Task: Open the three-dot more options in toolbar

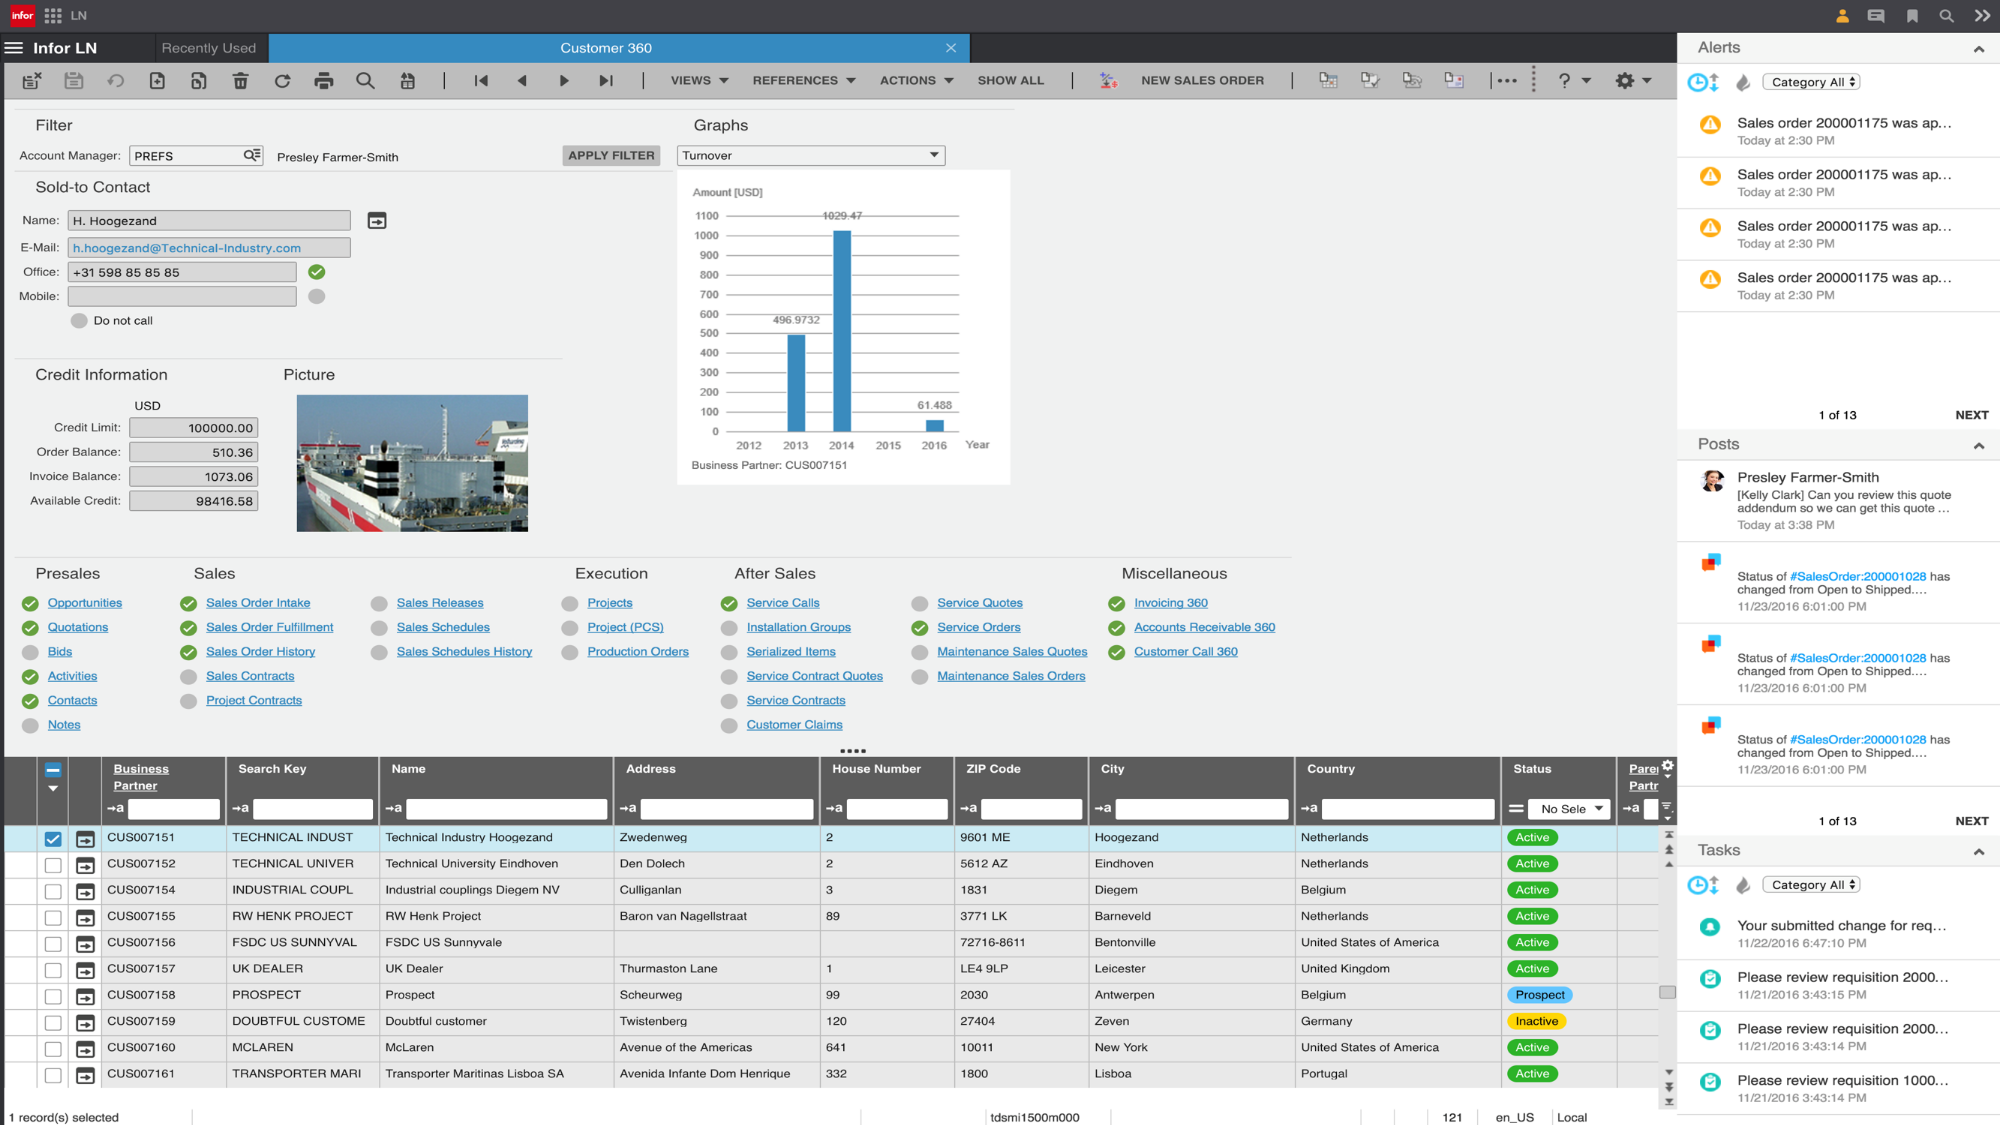Action: 1507,81
